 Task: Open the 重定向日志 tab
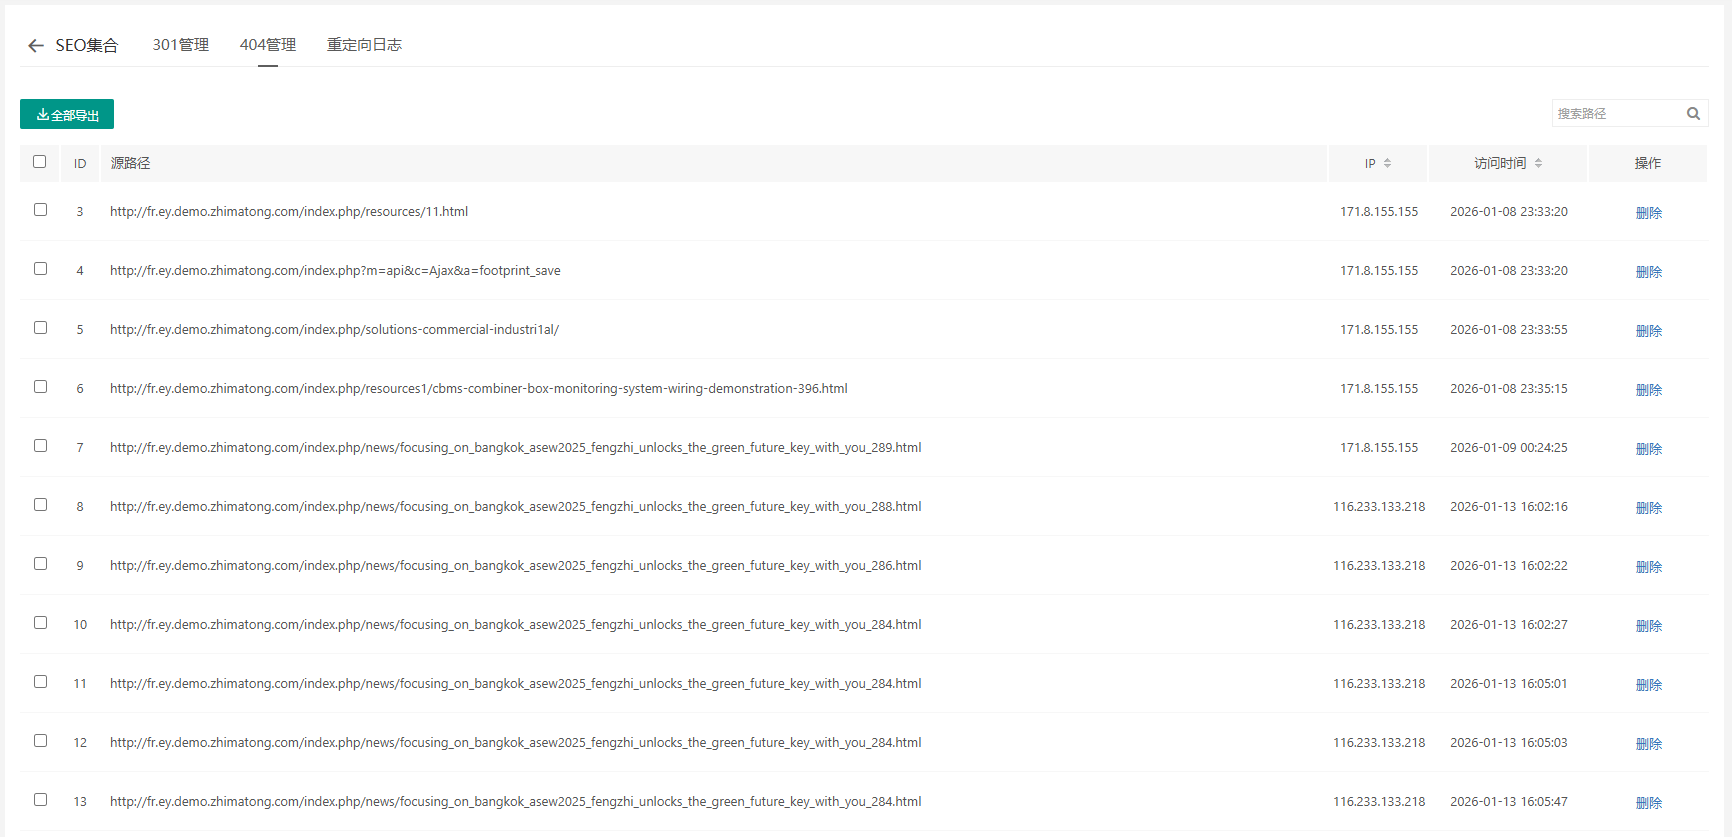[x=364, y=45]
